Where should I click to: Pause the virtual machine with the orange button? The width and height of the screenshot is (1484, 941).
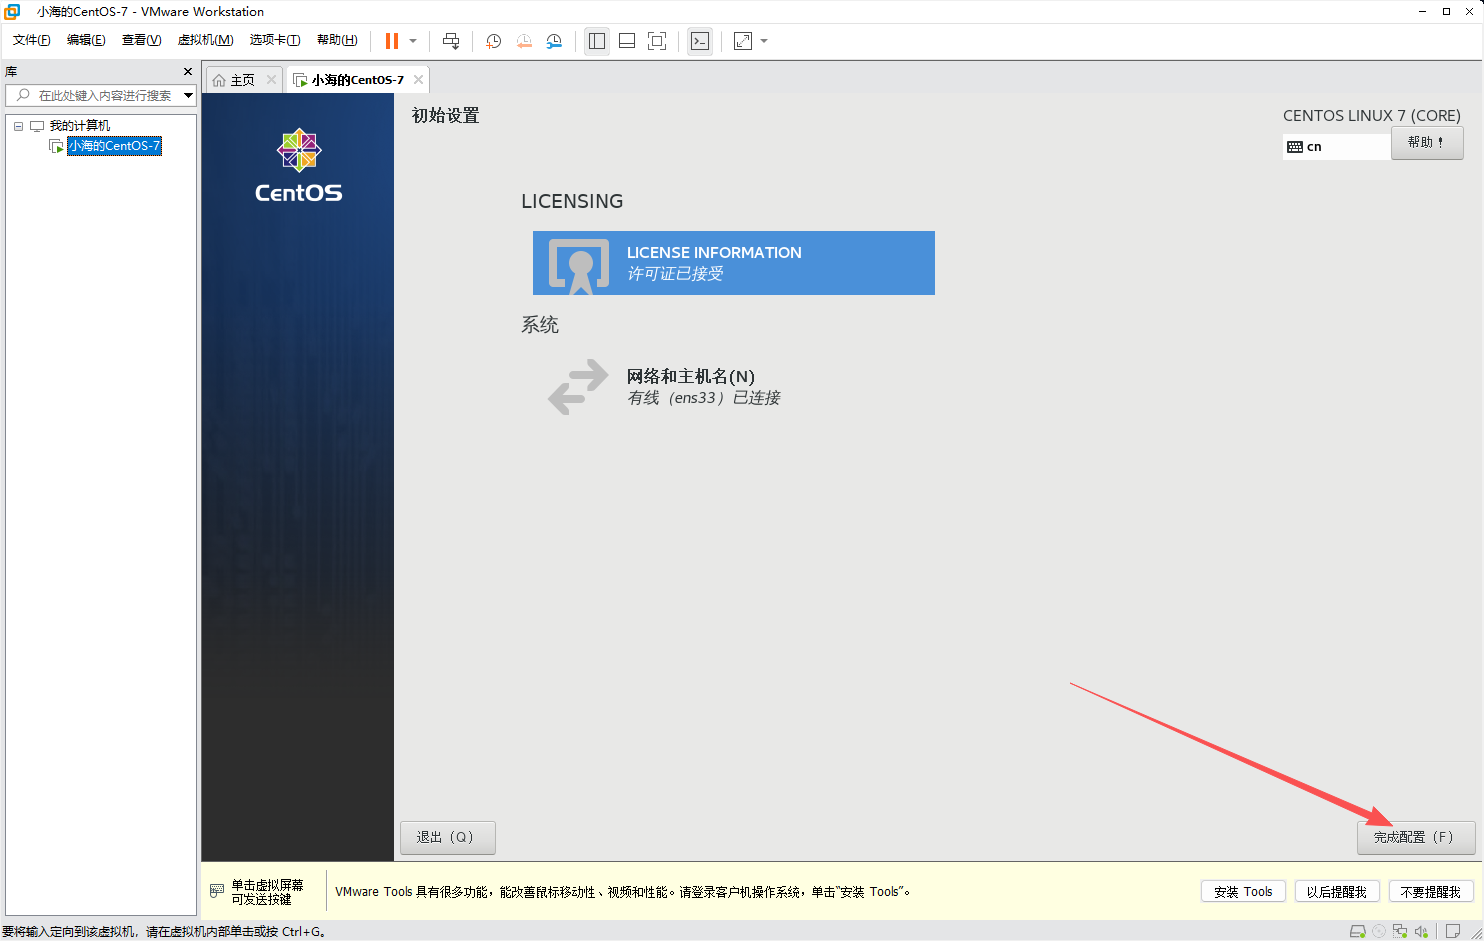pos(392,41)
